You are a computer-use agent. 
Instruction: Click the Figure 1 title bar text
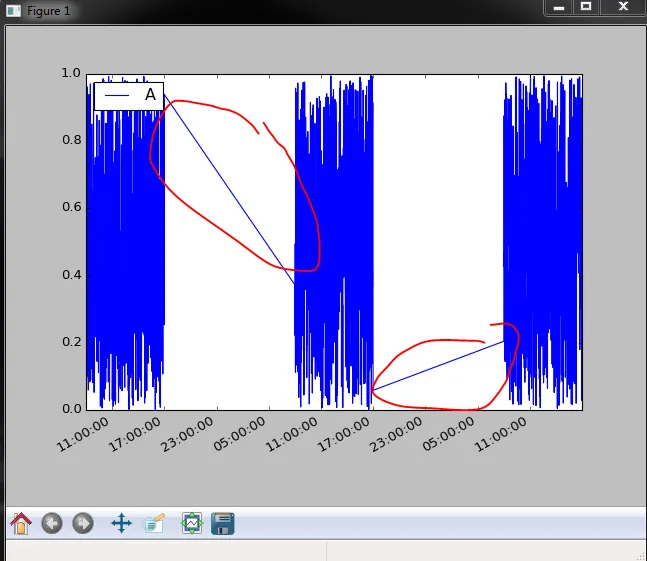tap(49, 11)
